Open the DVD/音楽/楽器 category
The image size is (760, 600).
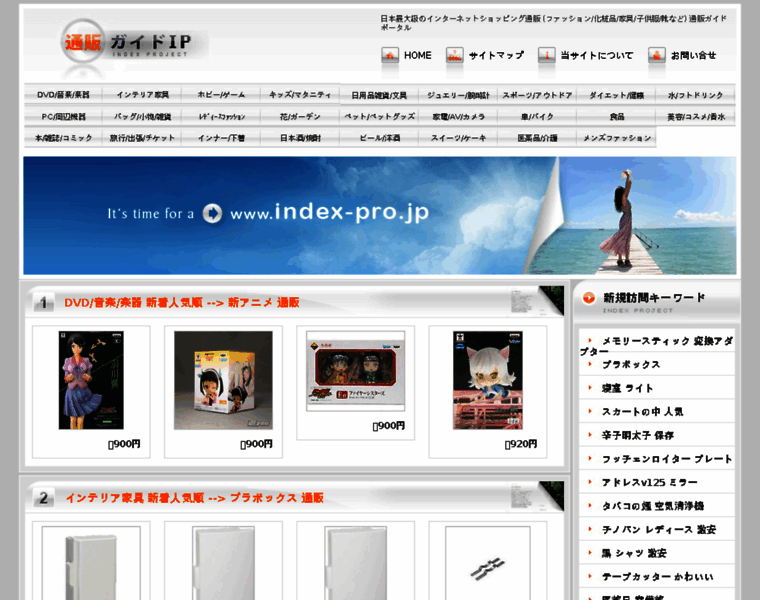tap(63, 95)
